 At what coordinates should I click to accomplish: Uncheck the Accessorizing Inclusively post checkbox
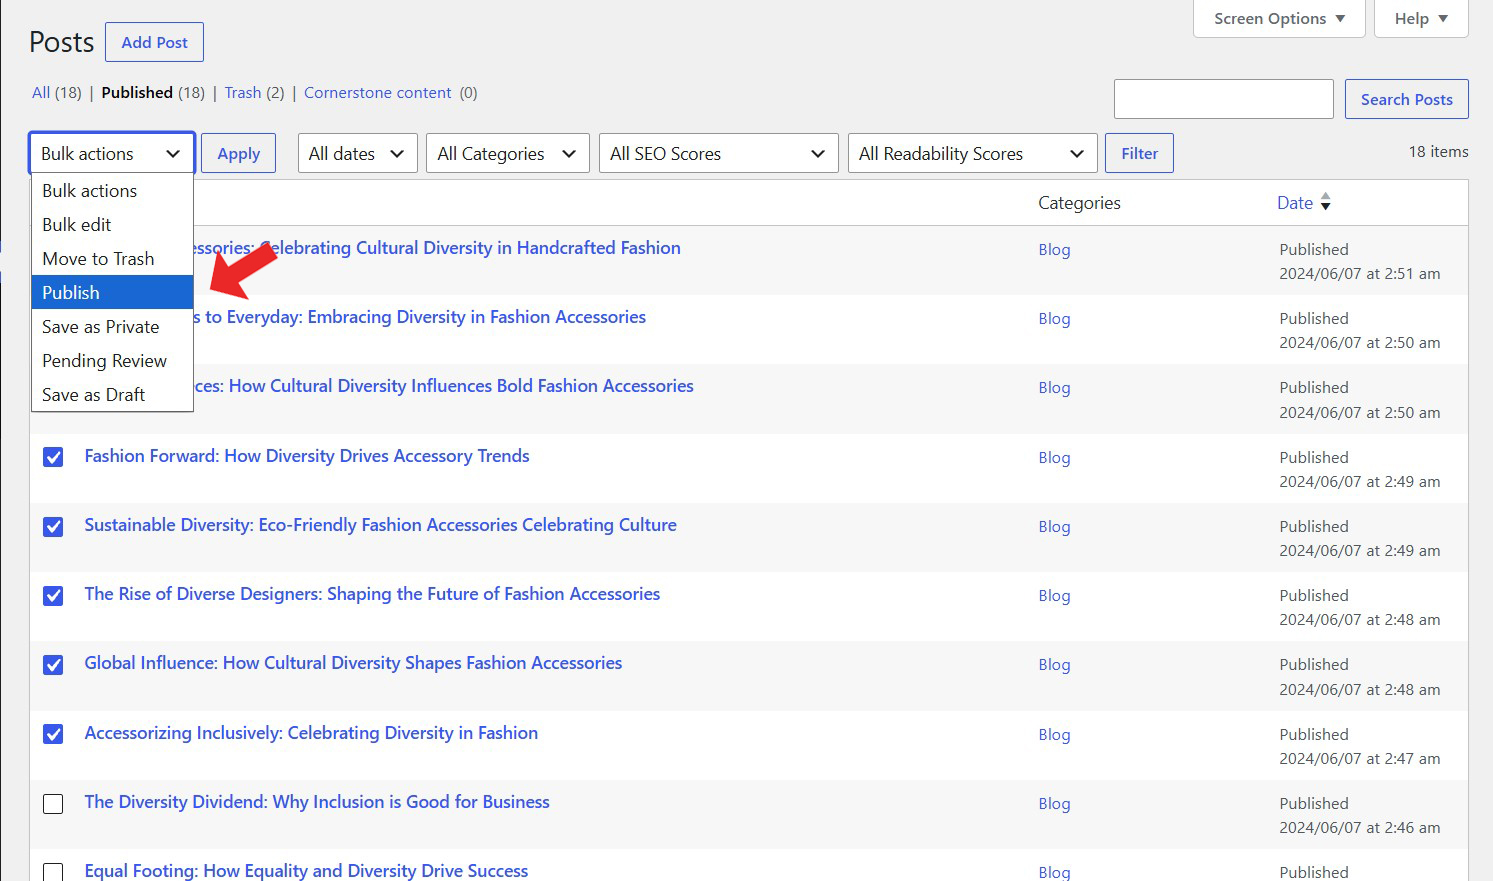click(53, 734)
